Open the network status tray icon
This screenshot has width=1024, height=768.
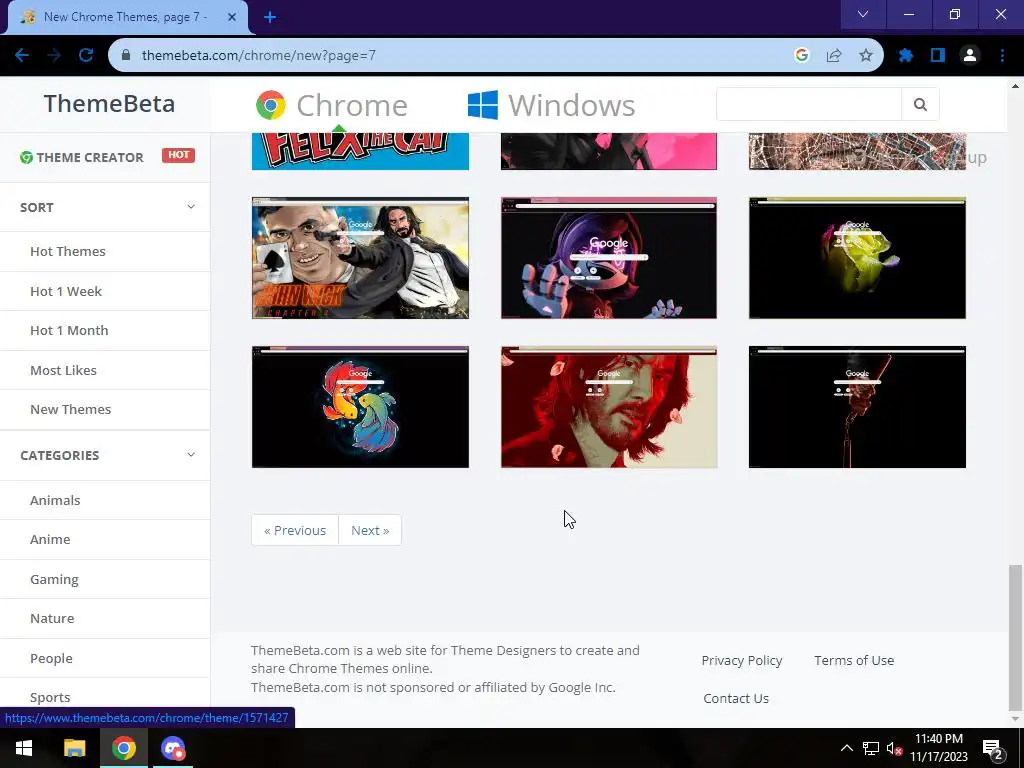coord(871,748)
